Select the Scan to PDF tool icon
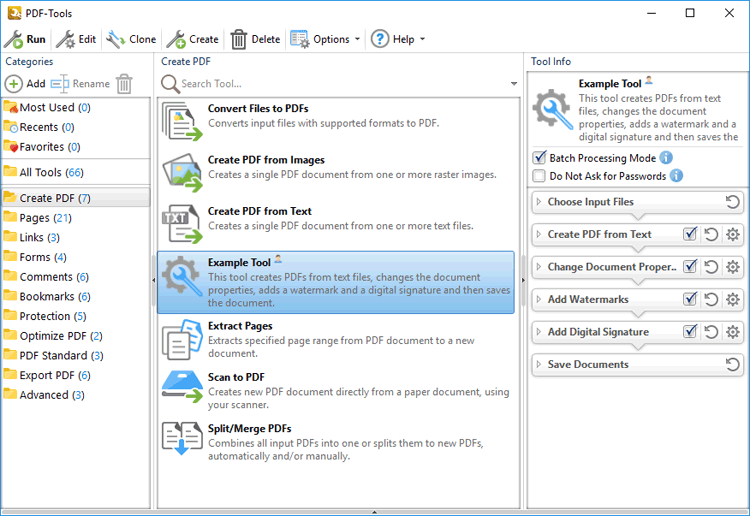The width and height of the screenshot is (750, 516). point(182,386)
